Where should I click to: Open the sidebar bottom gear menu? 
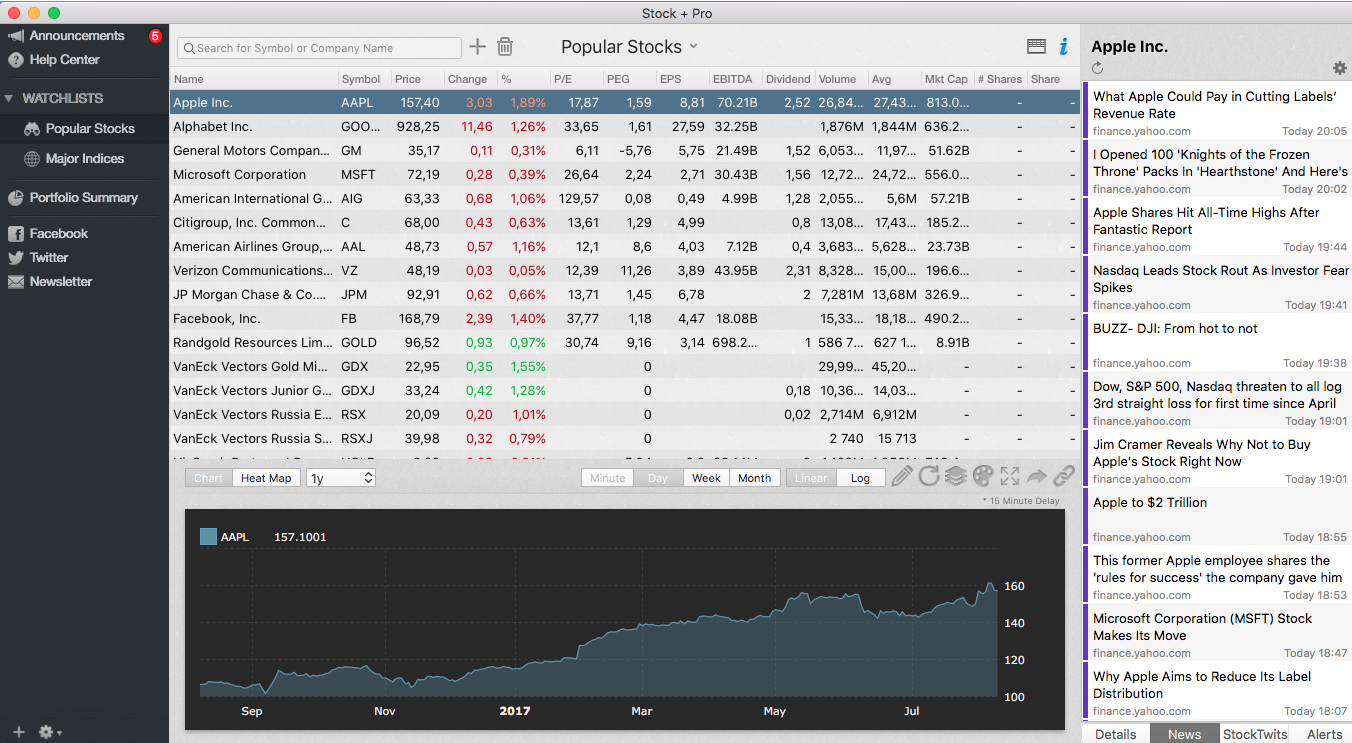point(49,732)
